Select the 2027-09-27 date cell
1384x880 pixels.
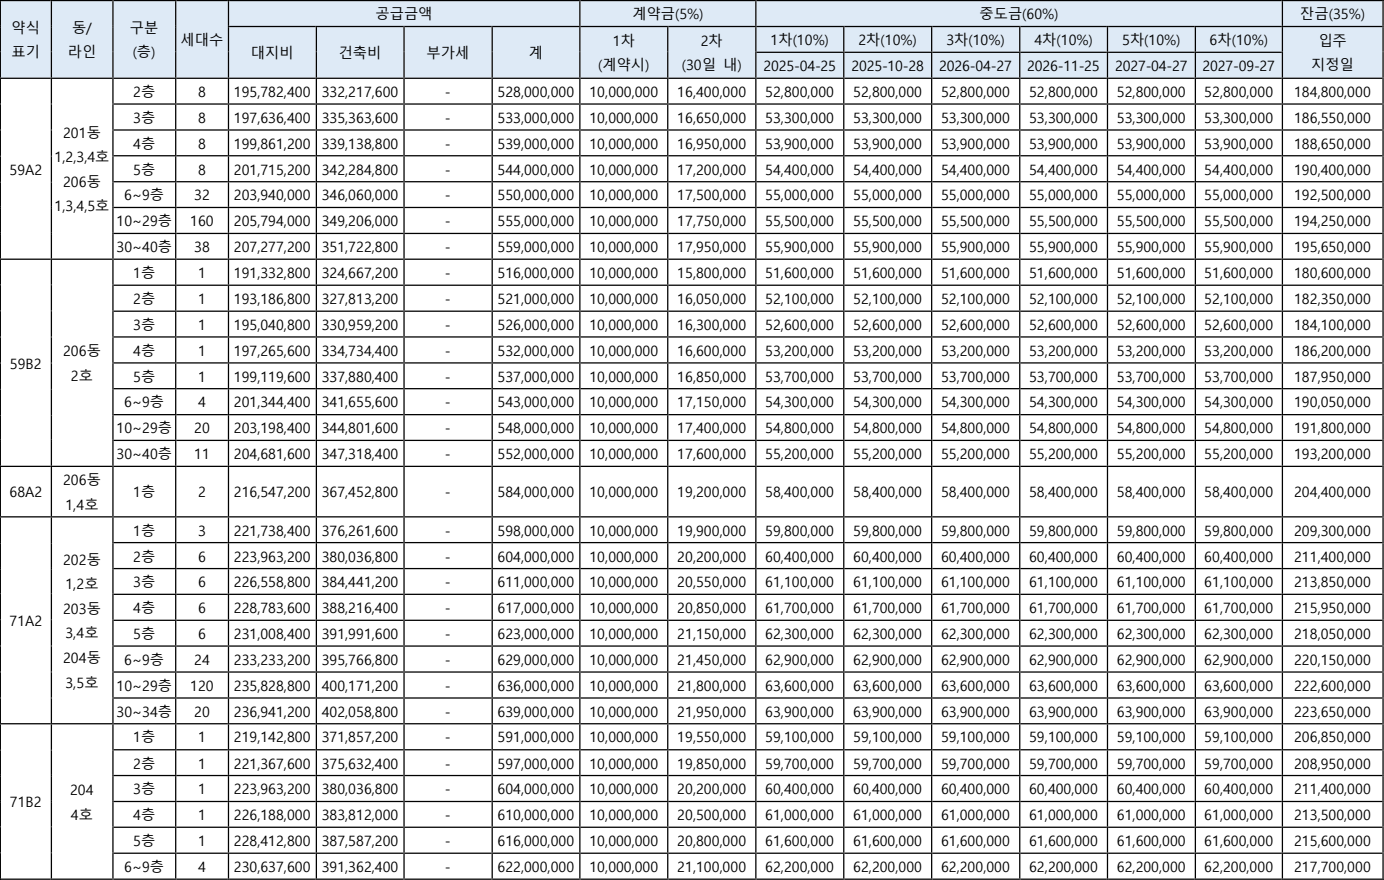point(1238,66)
